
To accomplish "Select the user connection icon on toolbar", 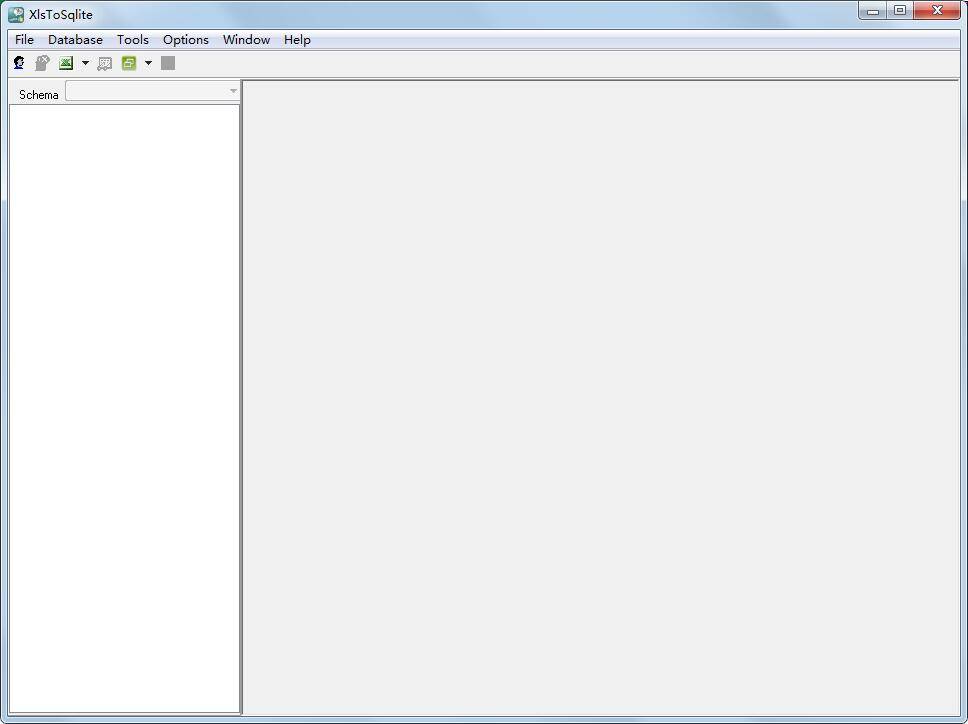I will tap(19, 62).
